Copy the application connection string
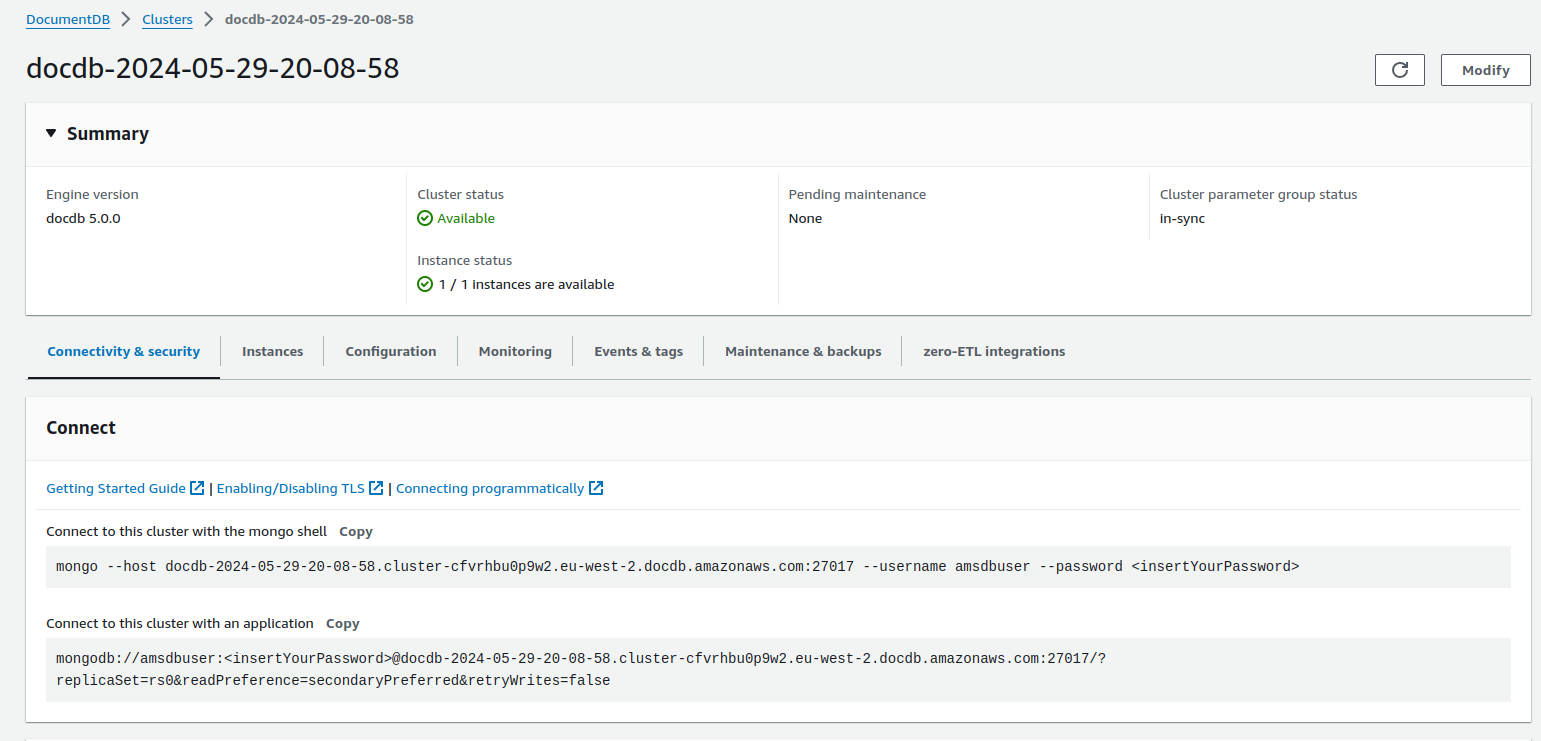Screen dimensions: 1541x741 [x=343, y=623]
